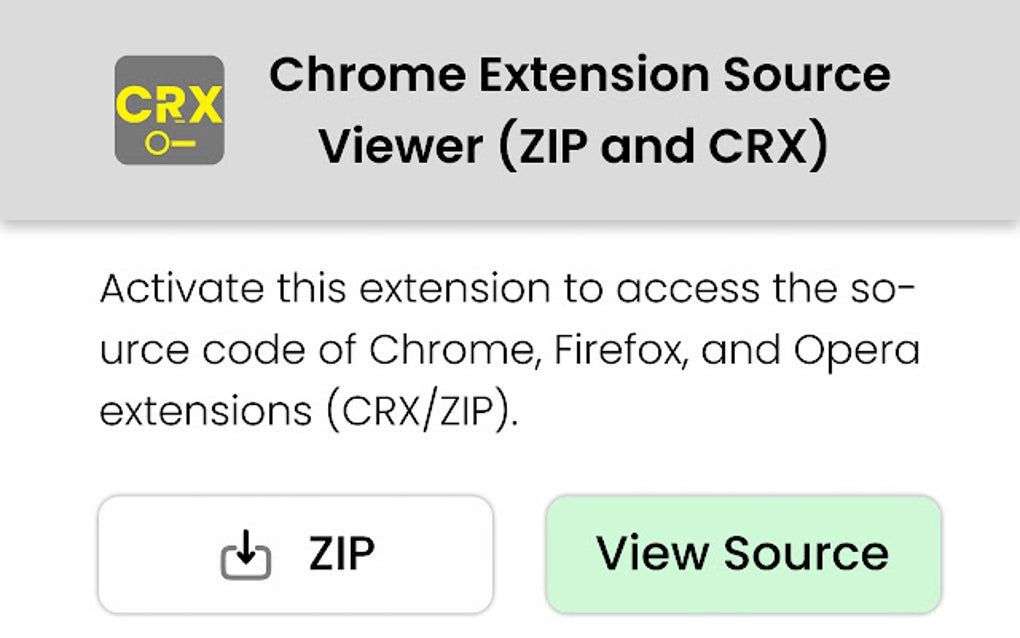Screen dimensions: 1020x638
Task: Select the extension description paragraph
Action: point(510,349)
